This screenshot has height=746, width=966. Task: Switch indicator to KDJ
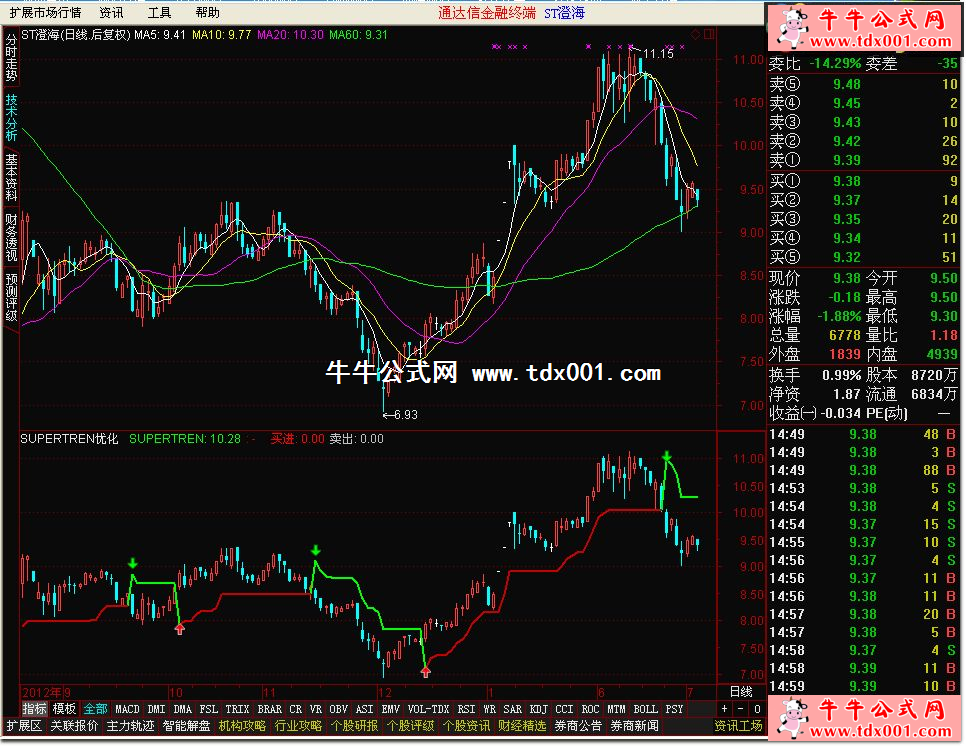pos(538,709)
